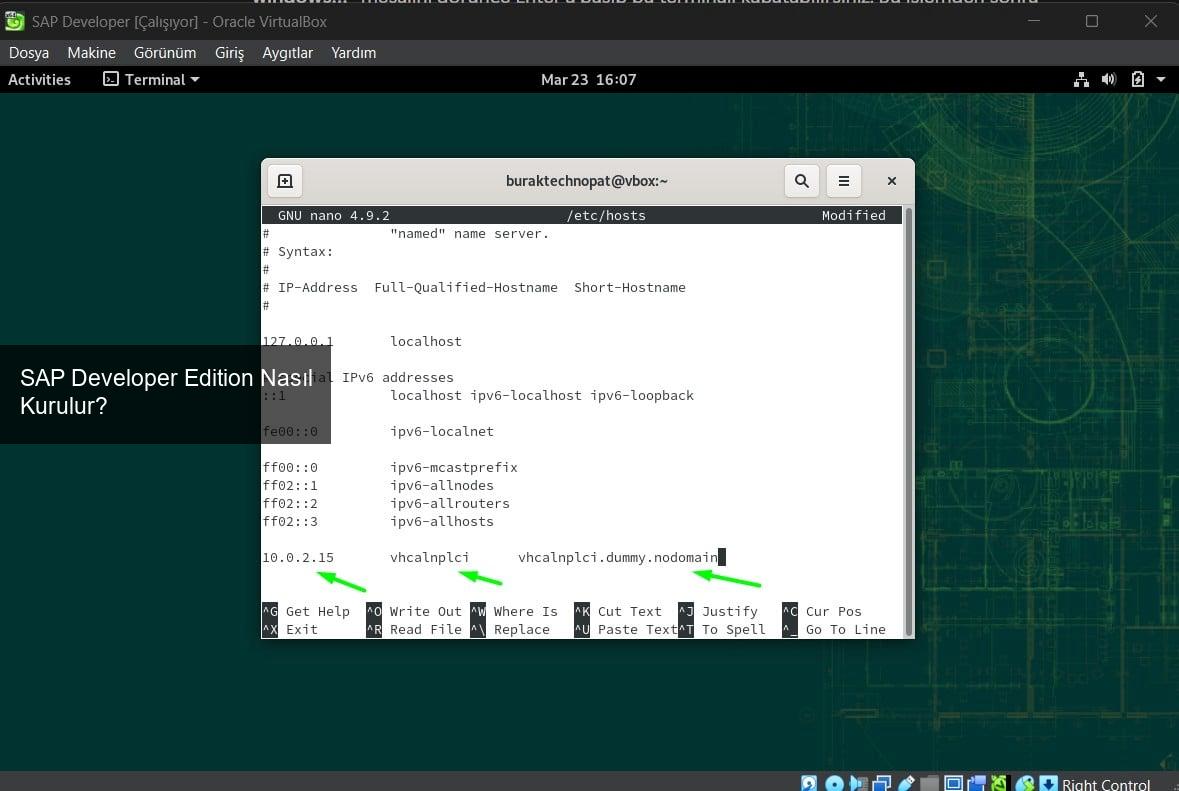Open the Yardım menu
Screen dimensions: 1179x791
pyautogui.click(x=353, y=53)
